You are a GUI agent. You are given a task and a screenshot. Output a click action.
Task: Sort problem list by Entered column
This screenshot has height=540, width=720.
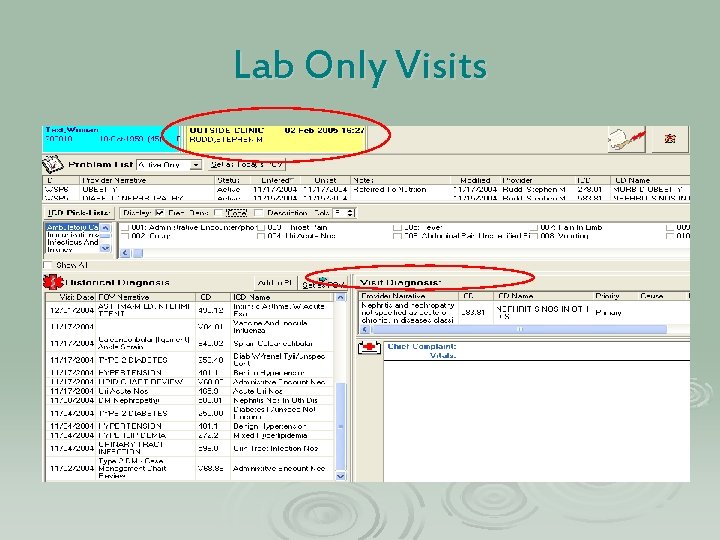click(x=276, y=180)
